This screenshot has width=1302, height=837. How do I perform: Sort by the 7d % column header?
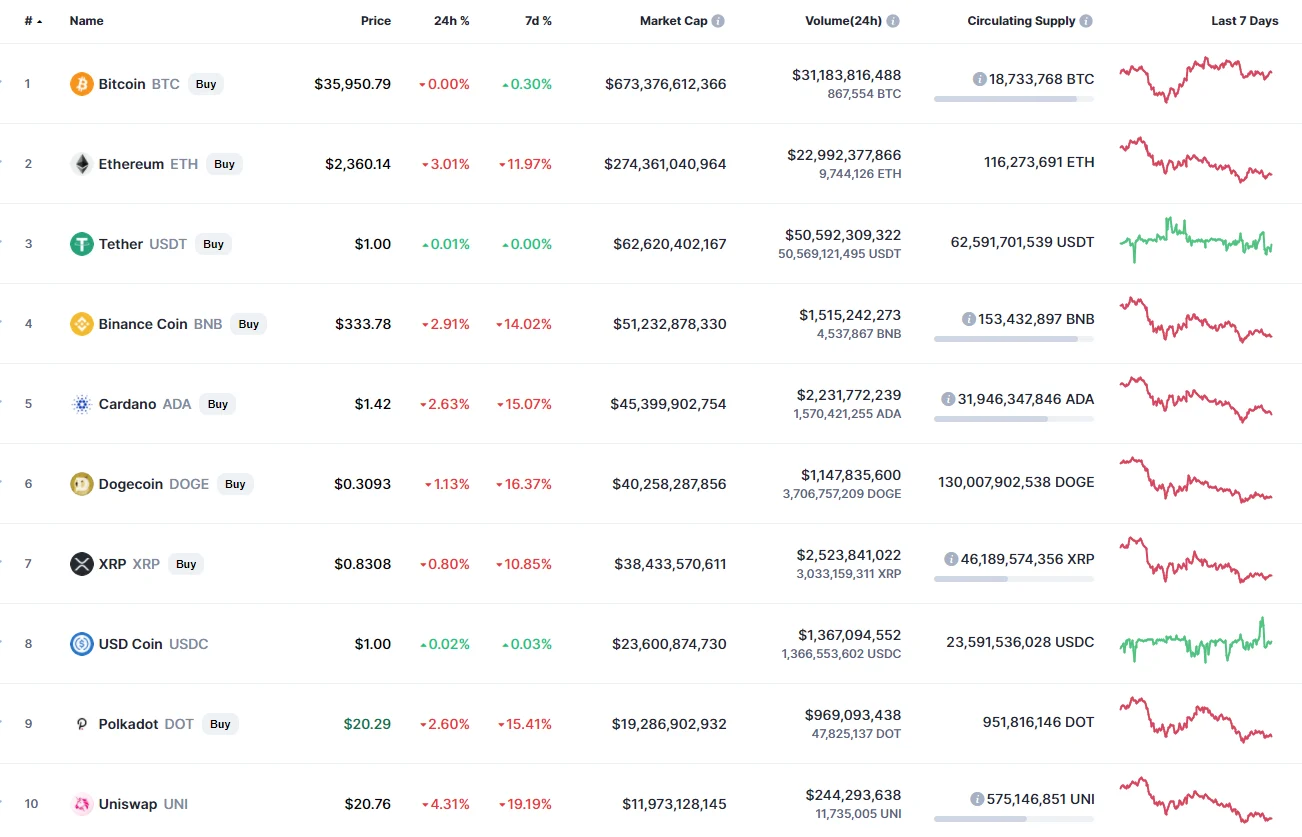(538, 21)
